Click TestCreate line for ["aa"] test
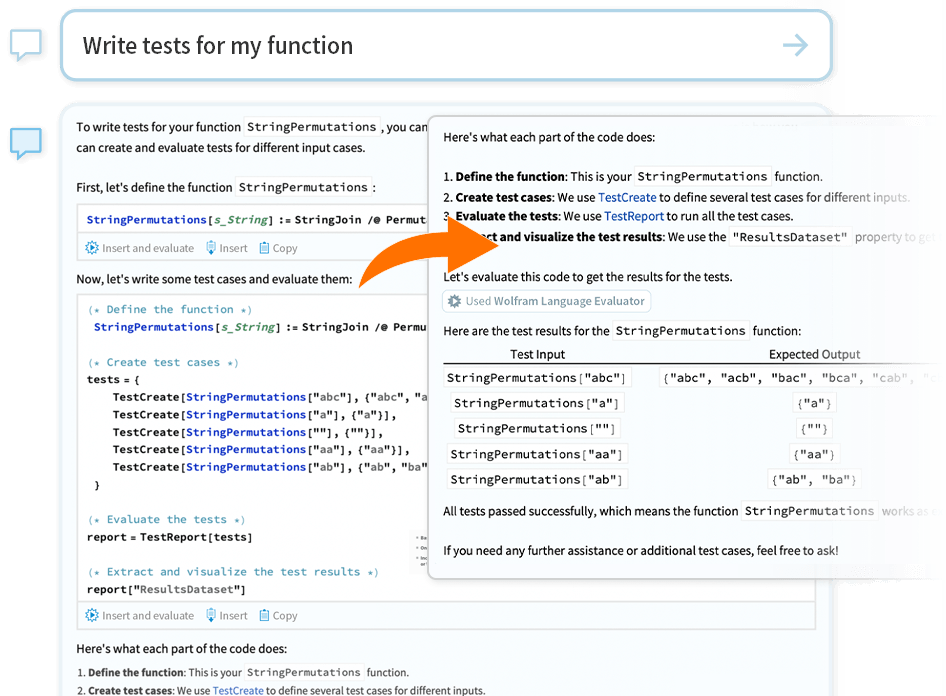This screenshot has width=946, height=696. tap(261, 450)
